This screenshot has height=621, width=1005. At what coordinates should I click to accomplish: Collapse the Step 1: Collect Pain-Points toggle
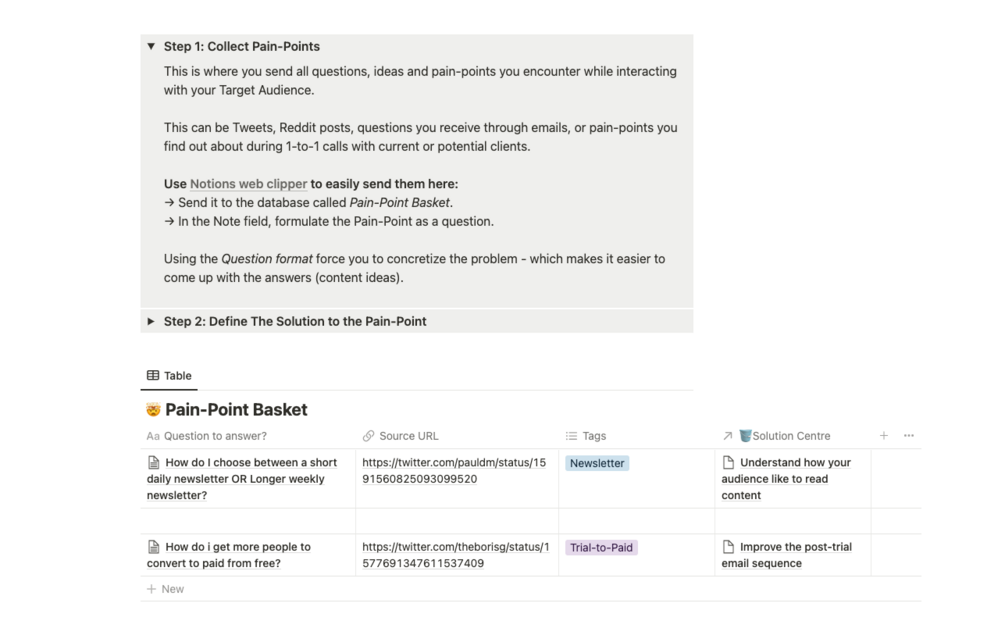click(151, 46)
